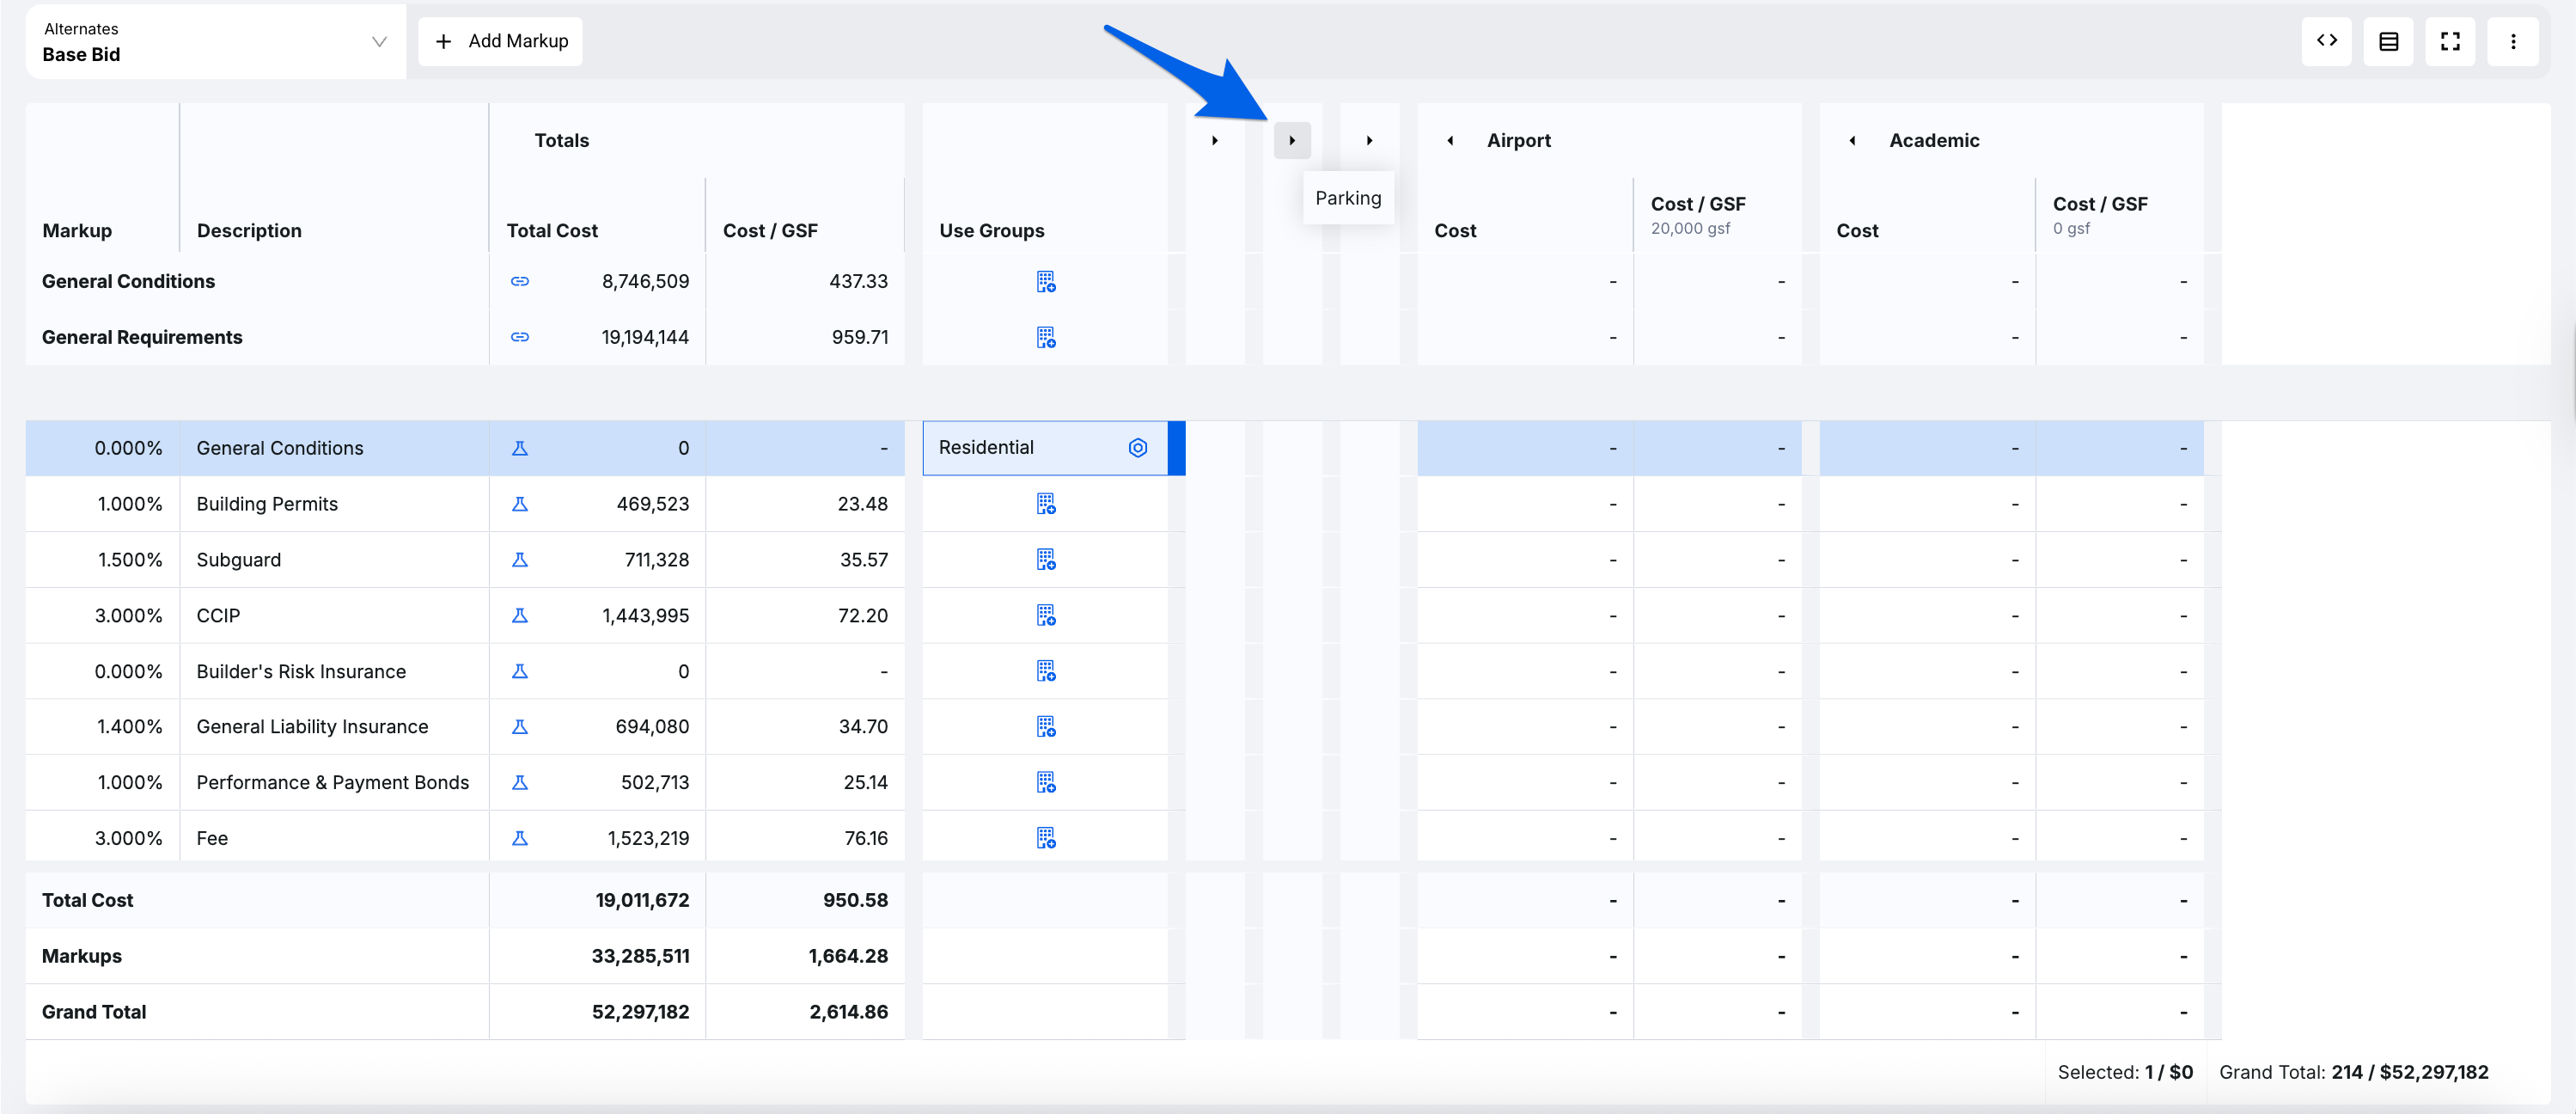2576x1114 pixels.
Task: Click link icon in General Conditions total
Action: [x=519, y=281]
